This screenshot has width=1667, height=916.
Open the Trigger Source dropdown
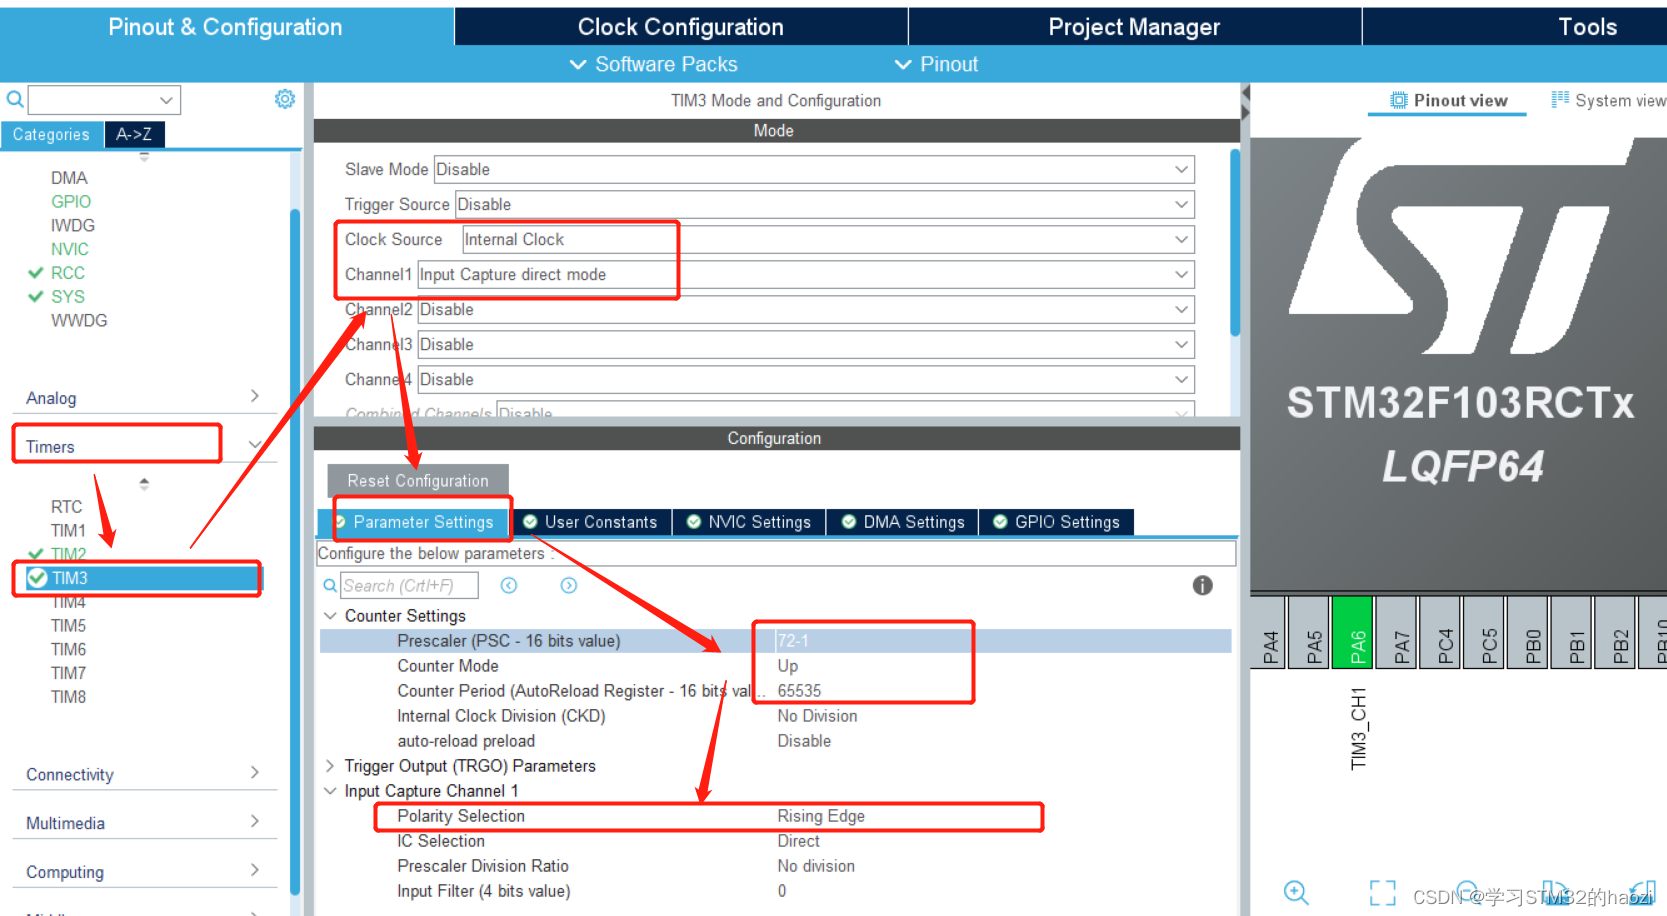pyautogui.click(x=825, y=204)
